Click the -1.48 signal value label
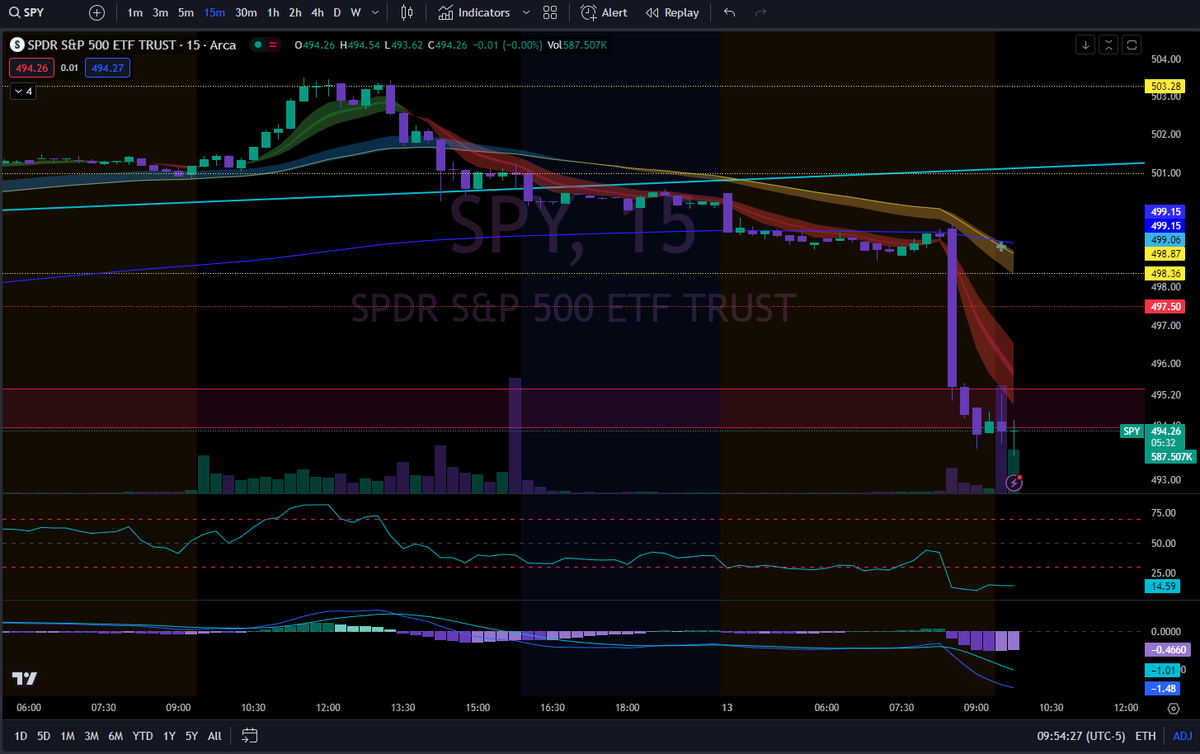Image resolution: width=1200 pixels, height=754 pixels. pos(1164,689)
